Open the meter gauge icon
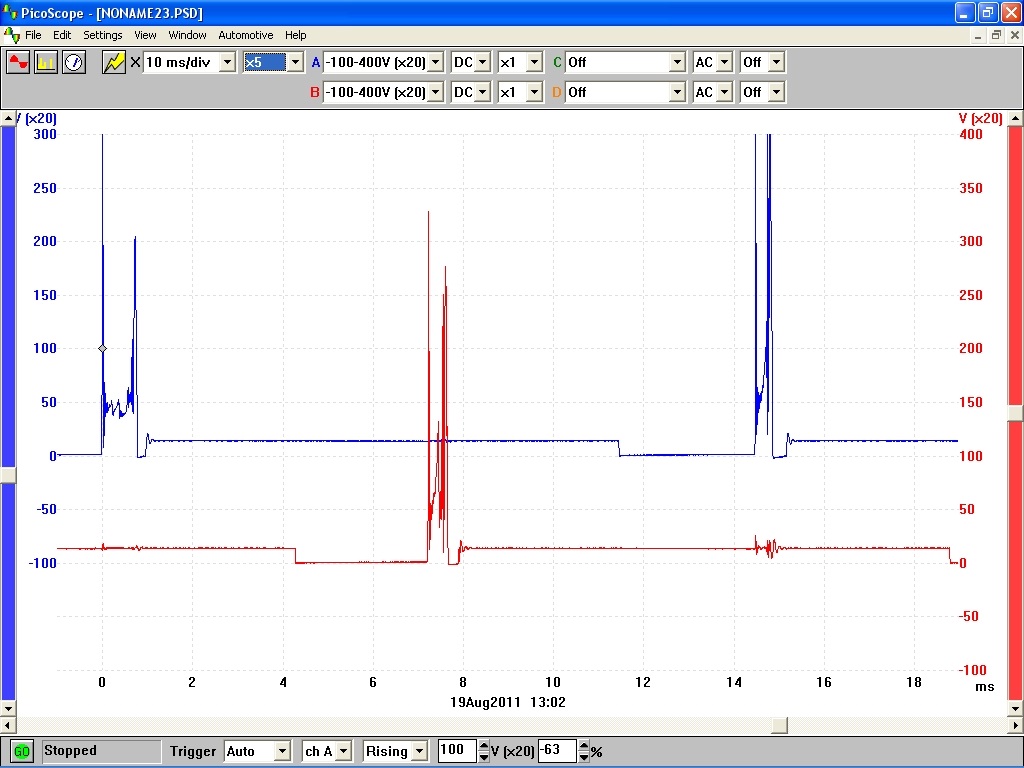The height and width of the screenshot is (768, 1024). 74,62
